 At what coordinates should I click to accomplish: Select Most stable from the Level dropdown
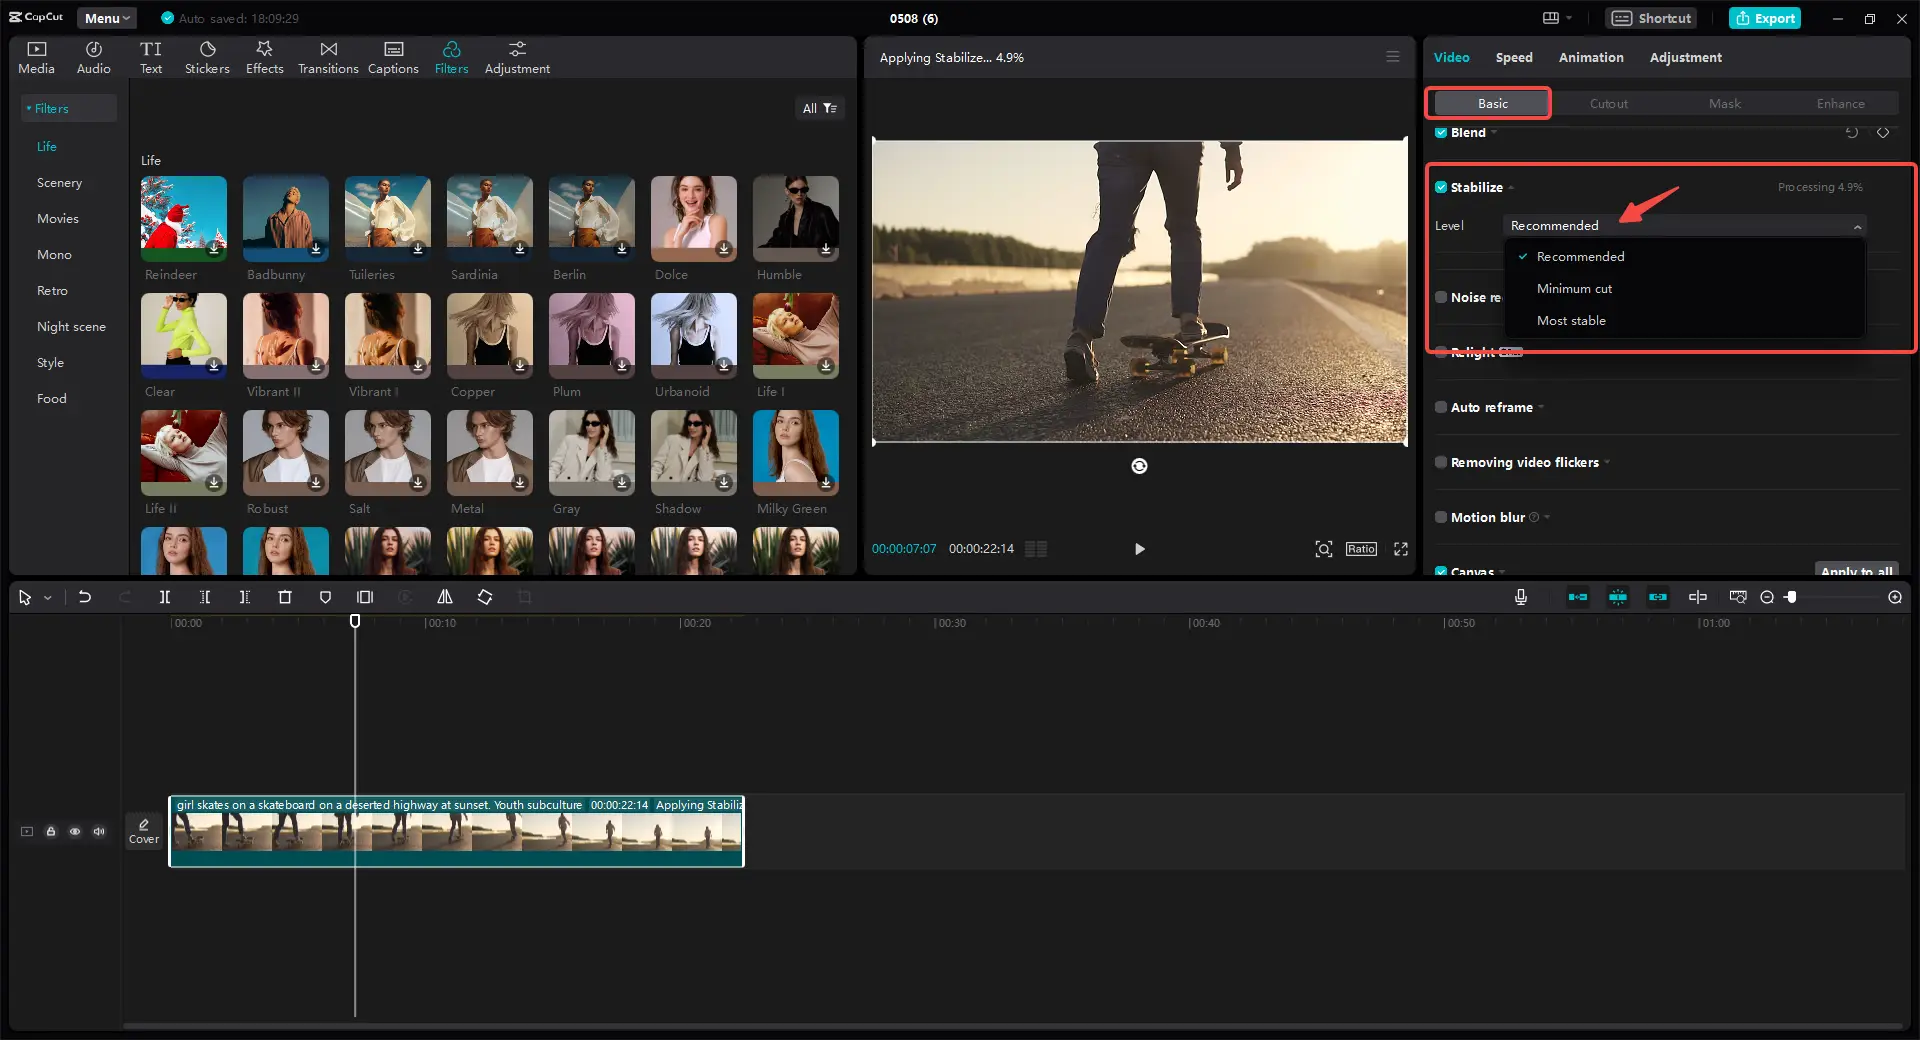[1571, 320]
